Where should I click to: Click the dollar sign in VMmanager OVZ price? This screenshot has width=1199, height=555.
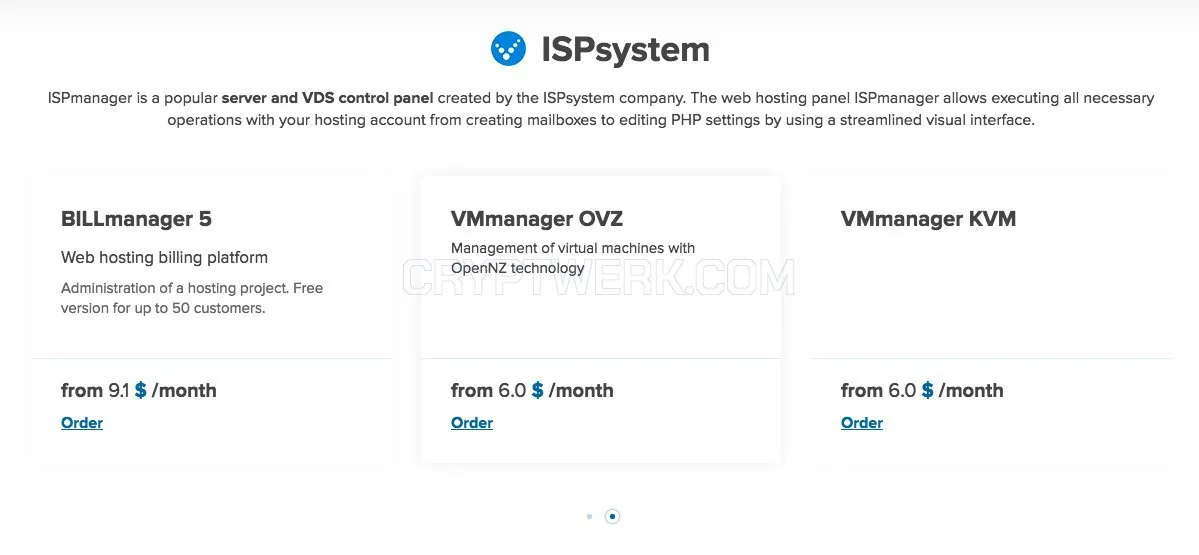click(x=538, y=390)
